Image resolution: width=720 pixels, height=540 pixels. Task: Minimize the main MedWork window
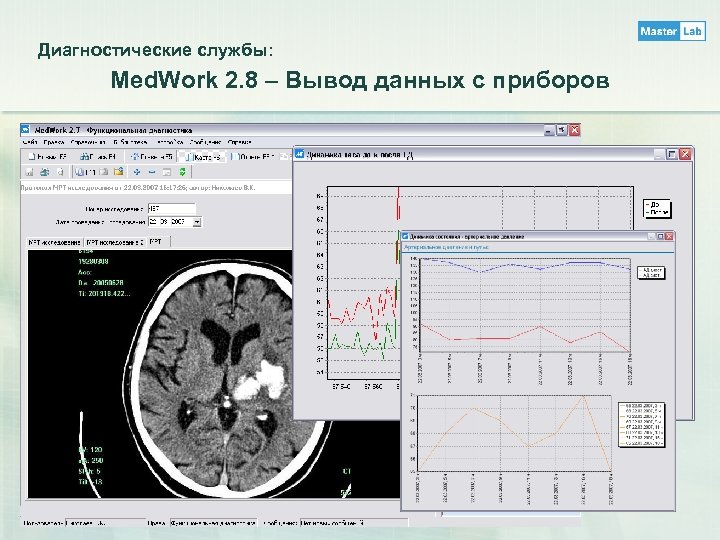point(549,130)
